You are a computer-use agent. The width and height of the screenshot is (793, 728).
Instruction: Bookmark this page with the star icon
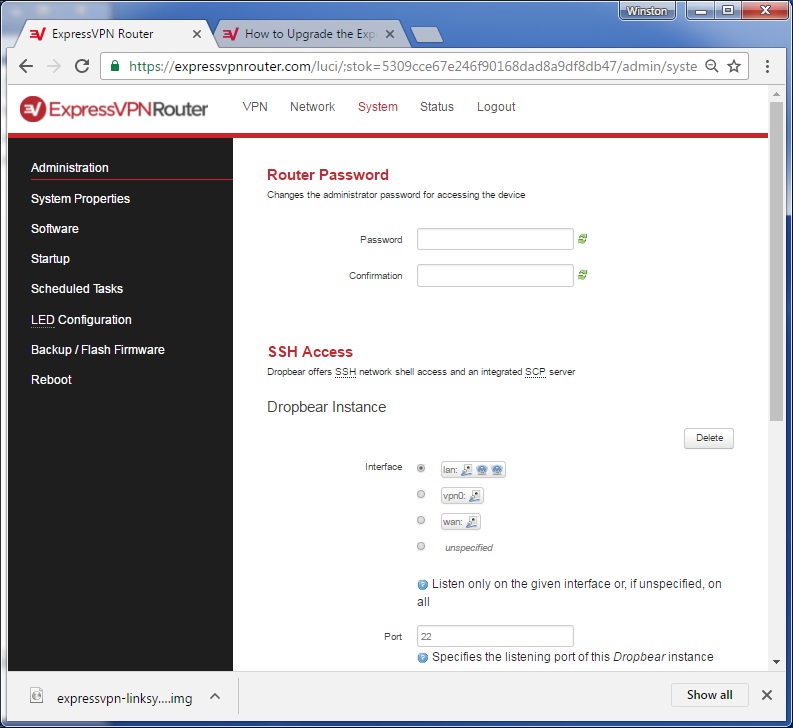click(734, 67)
